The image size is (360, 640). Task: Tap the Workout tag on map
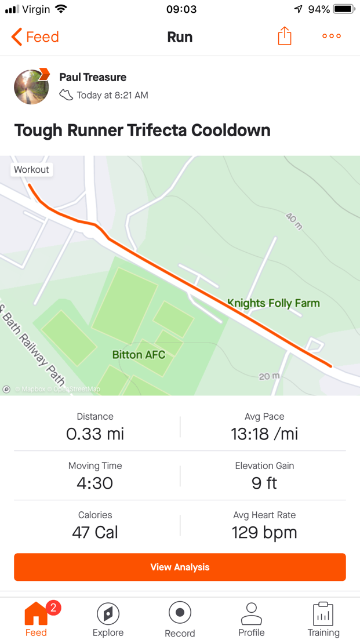pos(31,169)
